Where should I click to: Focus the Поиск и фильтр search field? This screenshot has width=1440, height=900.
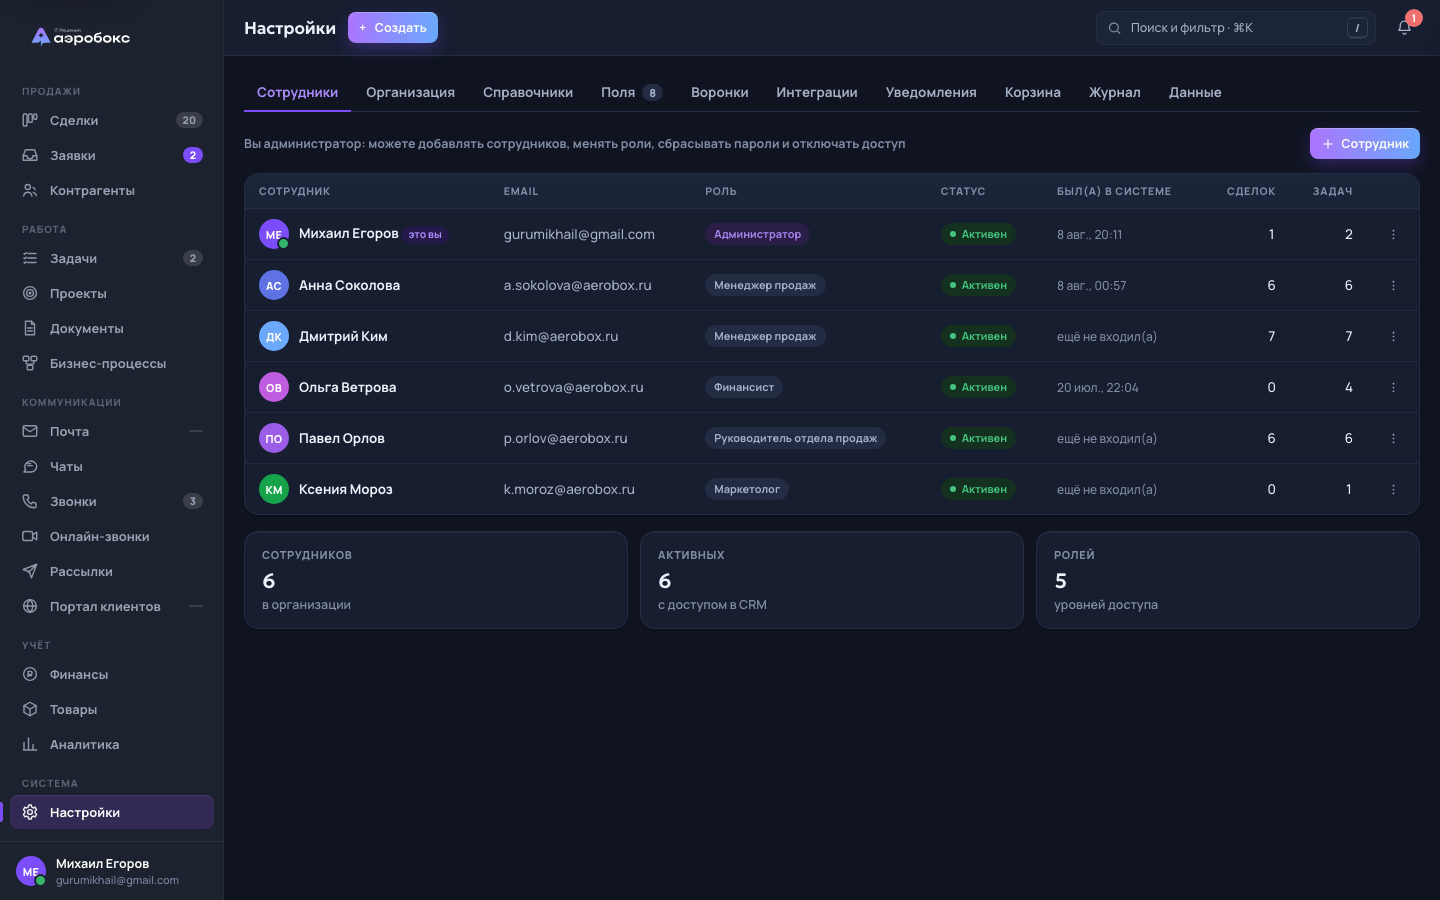(1236, 28)
